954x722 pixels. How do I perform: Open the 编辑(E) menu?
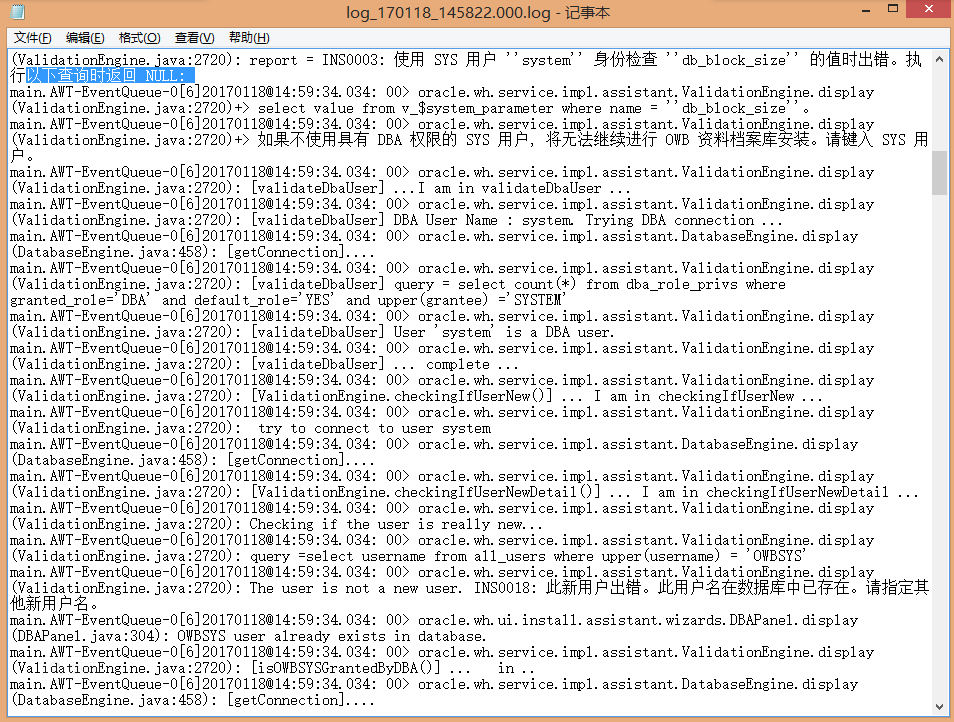[85, 38]
